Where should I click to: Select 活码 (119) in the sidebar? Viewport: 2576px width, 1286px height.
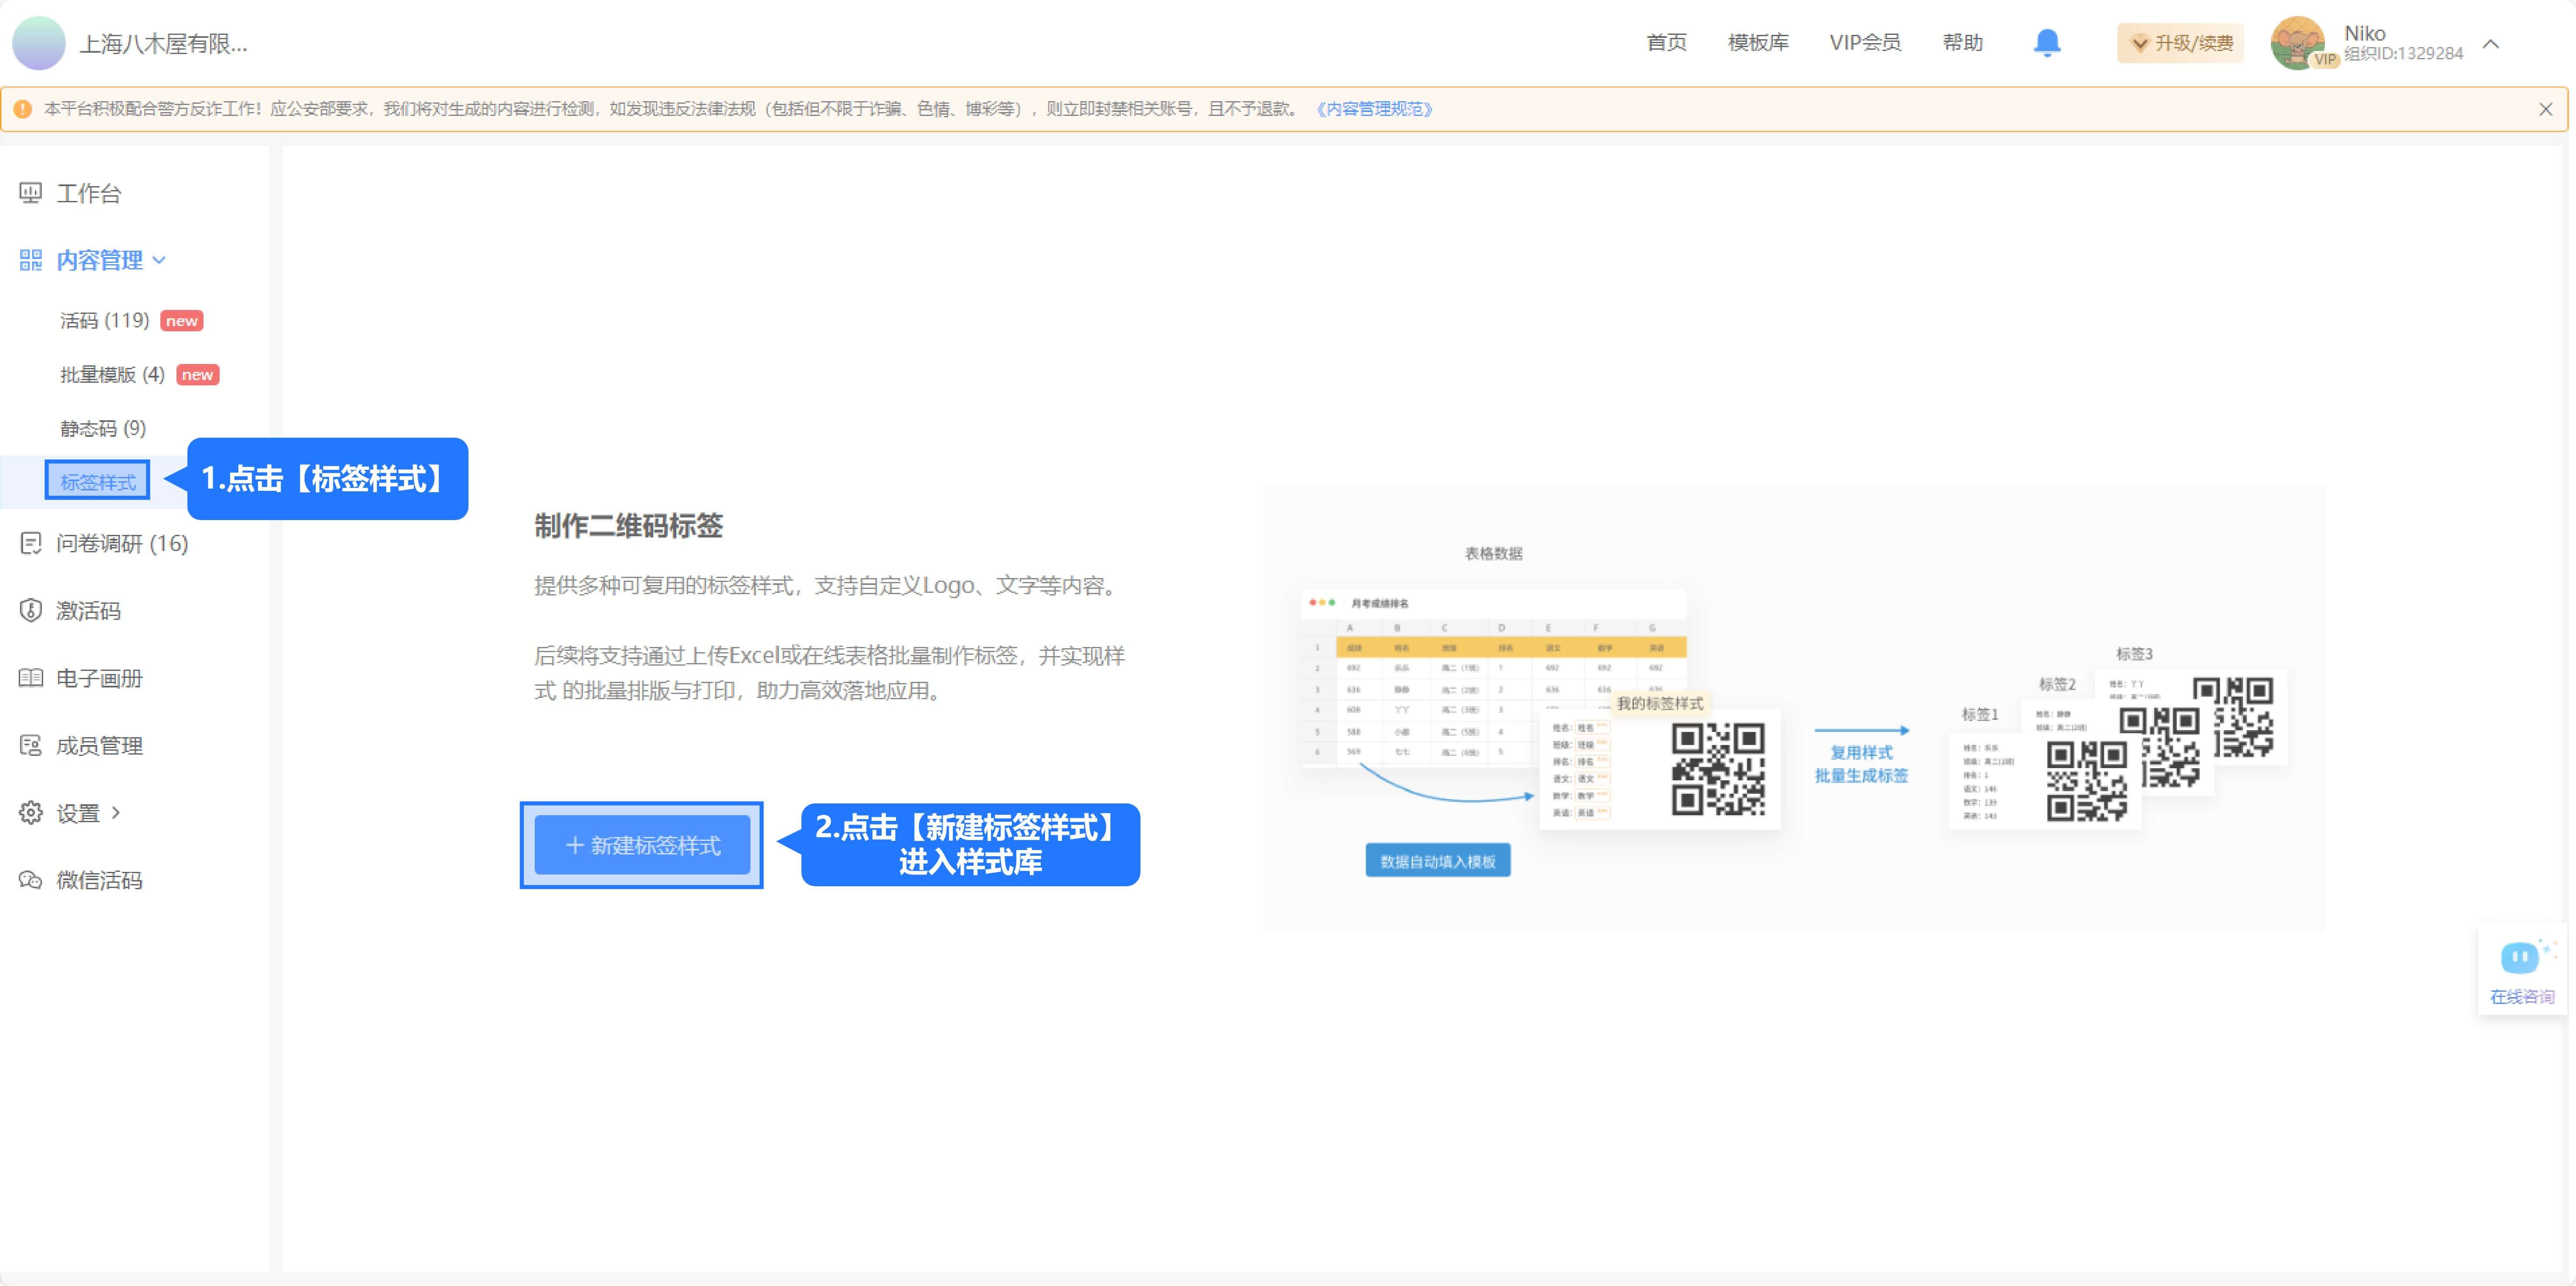point(105,320)
